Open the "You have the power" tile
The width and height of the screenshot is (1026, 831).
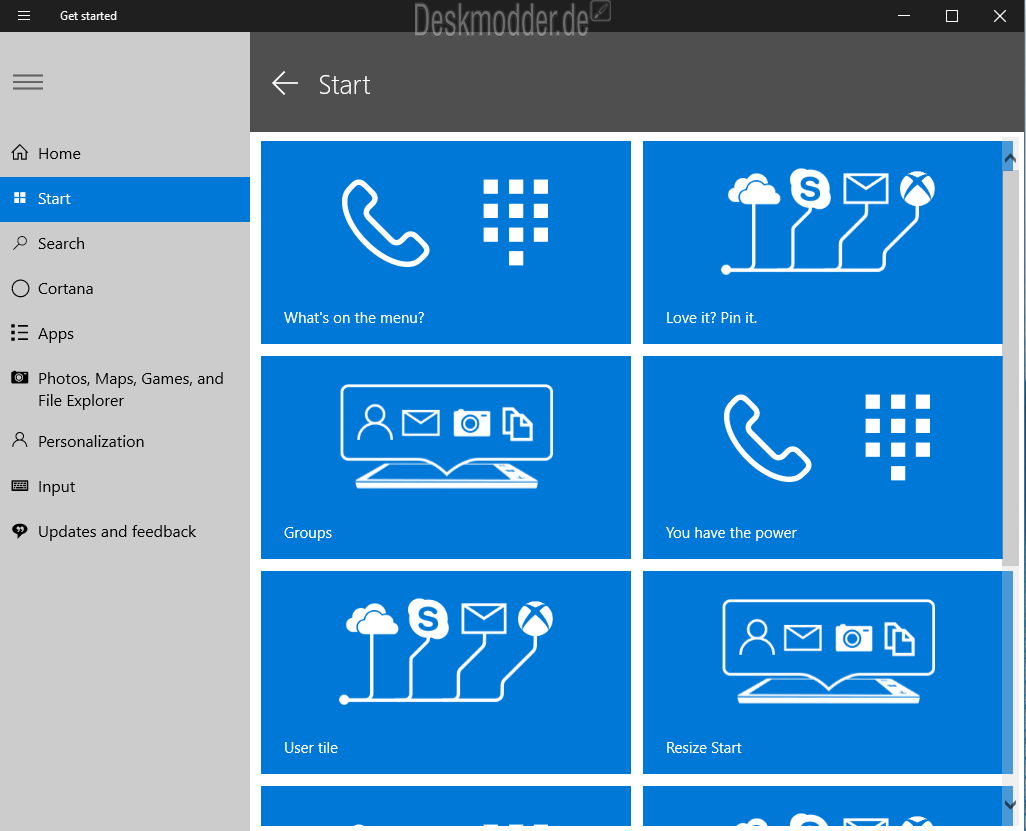click(x=823, y=457)
